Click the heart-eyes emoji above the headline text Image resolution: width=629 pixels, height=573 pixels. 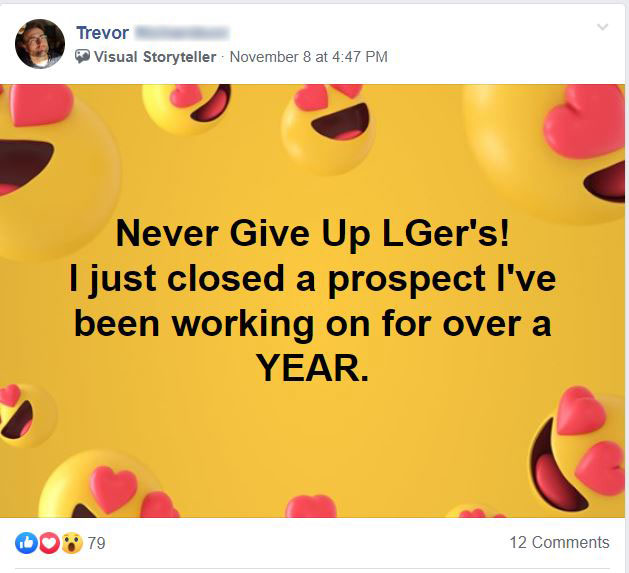(328, 128)
